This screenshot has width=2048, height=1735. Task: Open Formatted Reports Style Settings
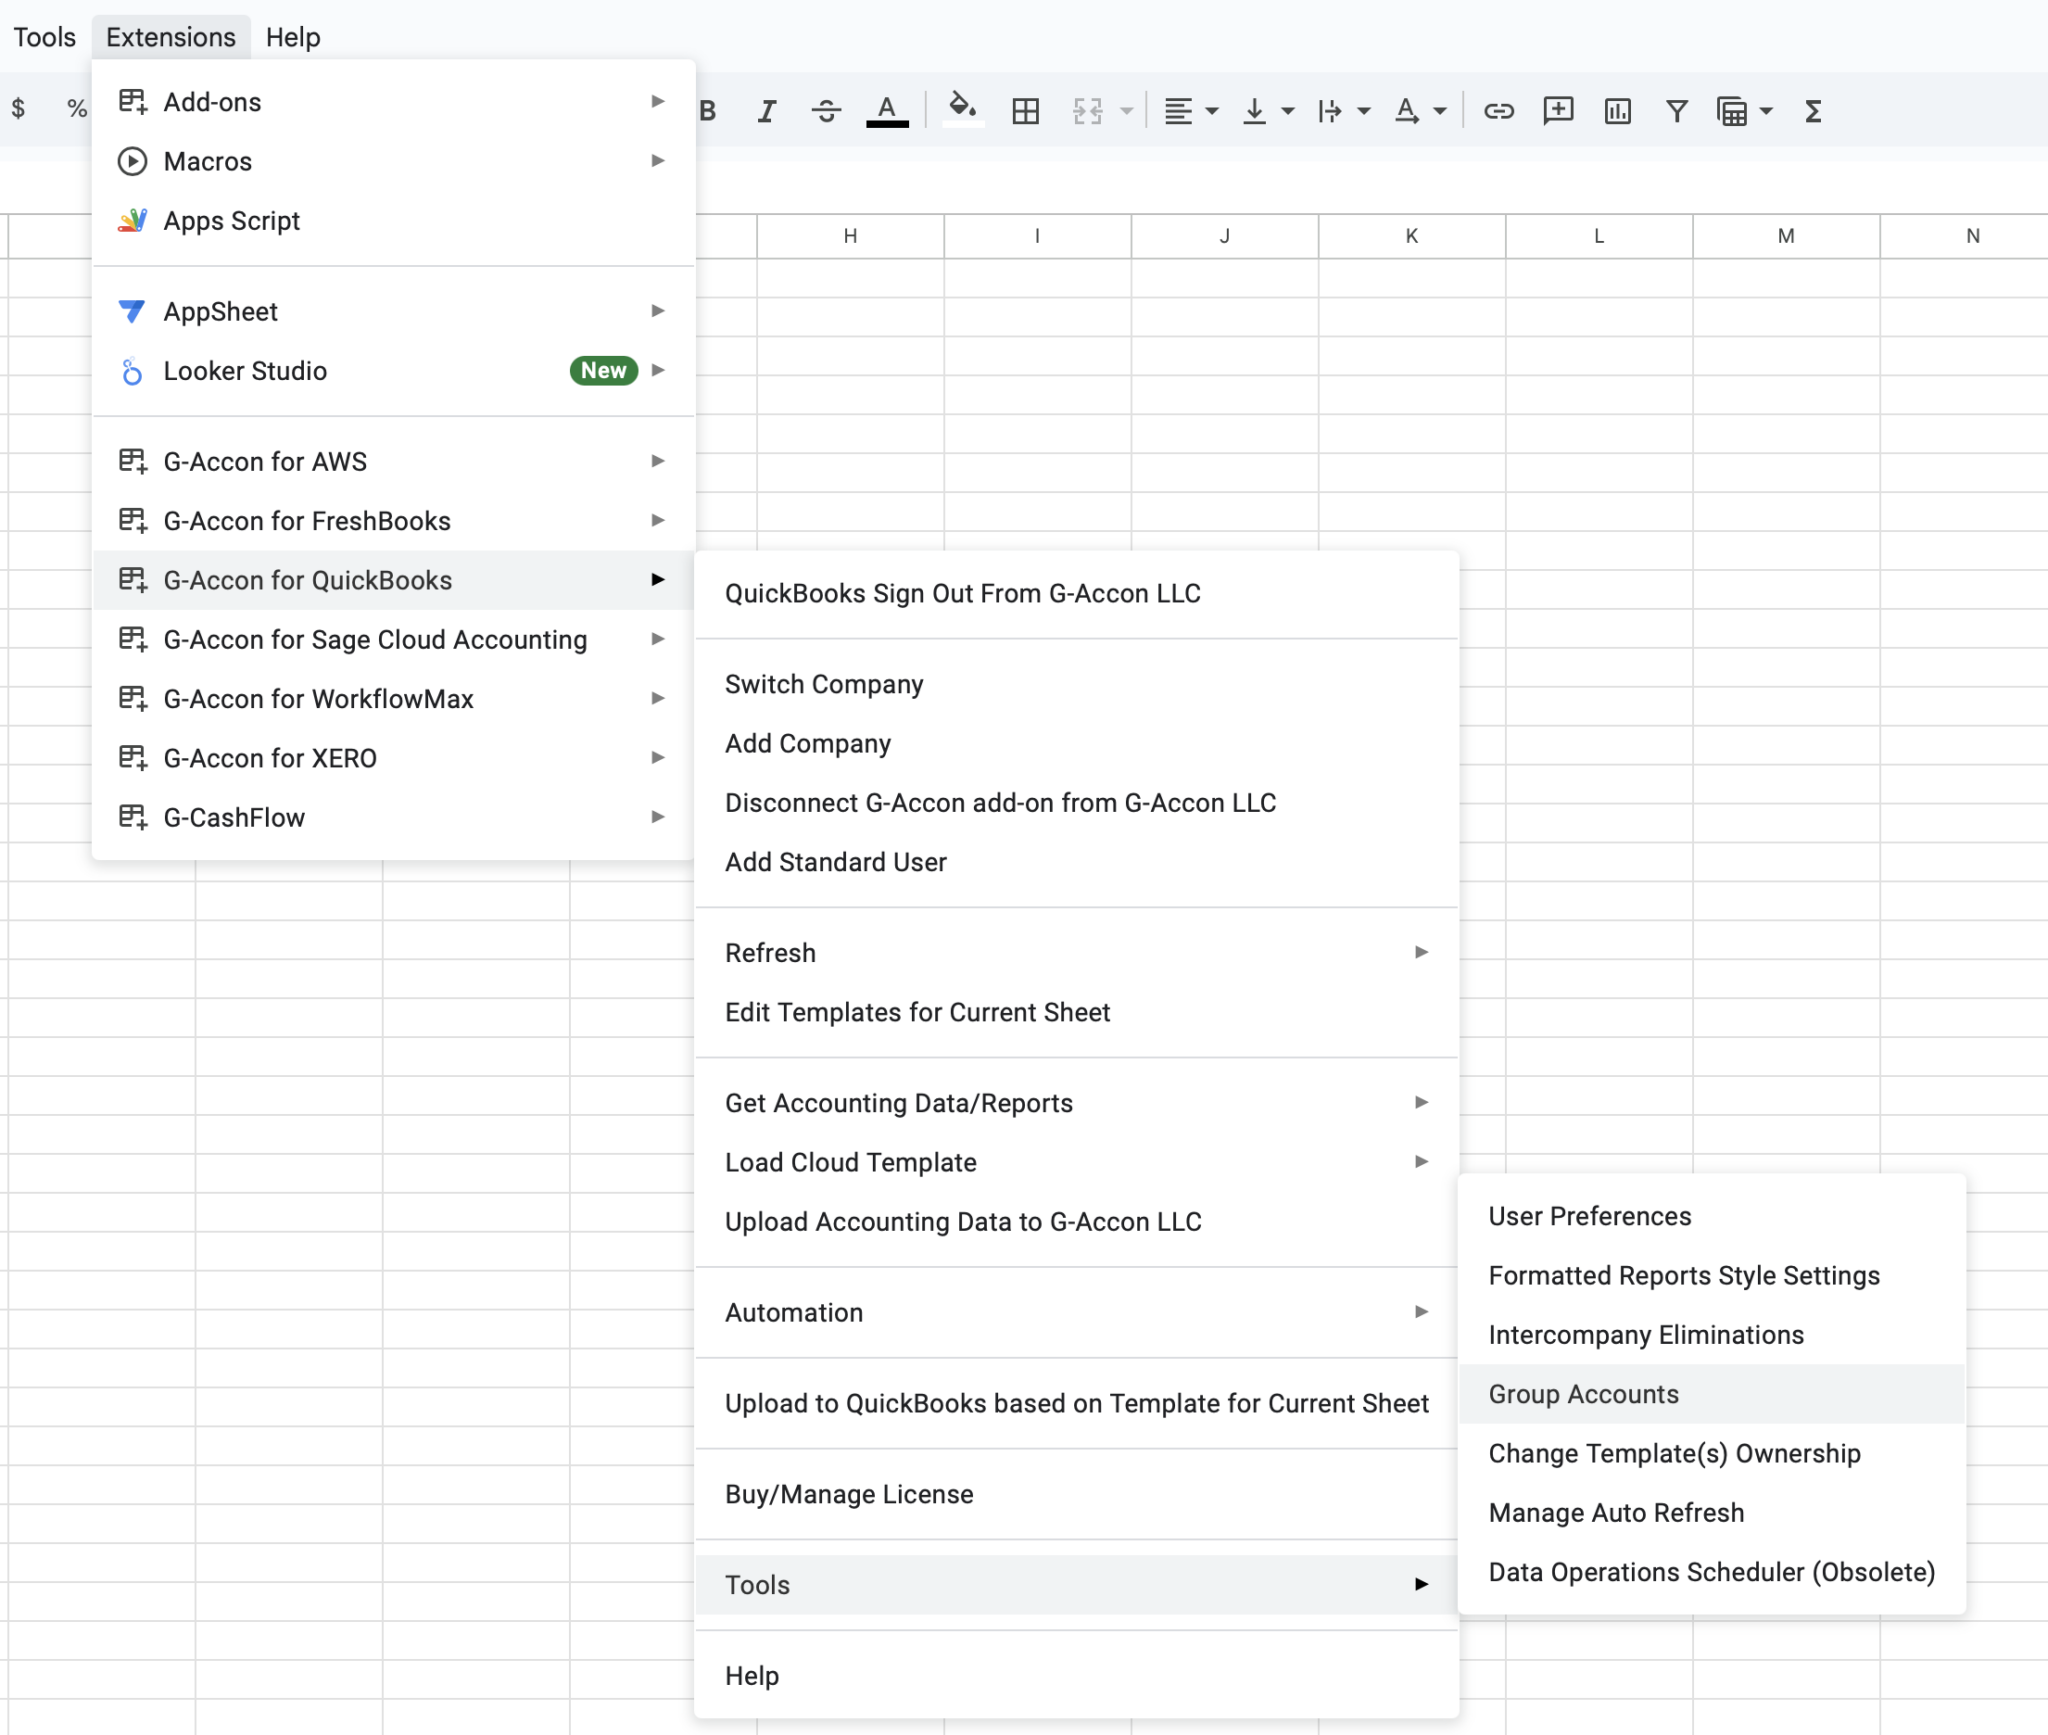[x=1712, y=1275]
